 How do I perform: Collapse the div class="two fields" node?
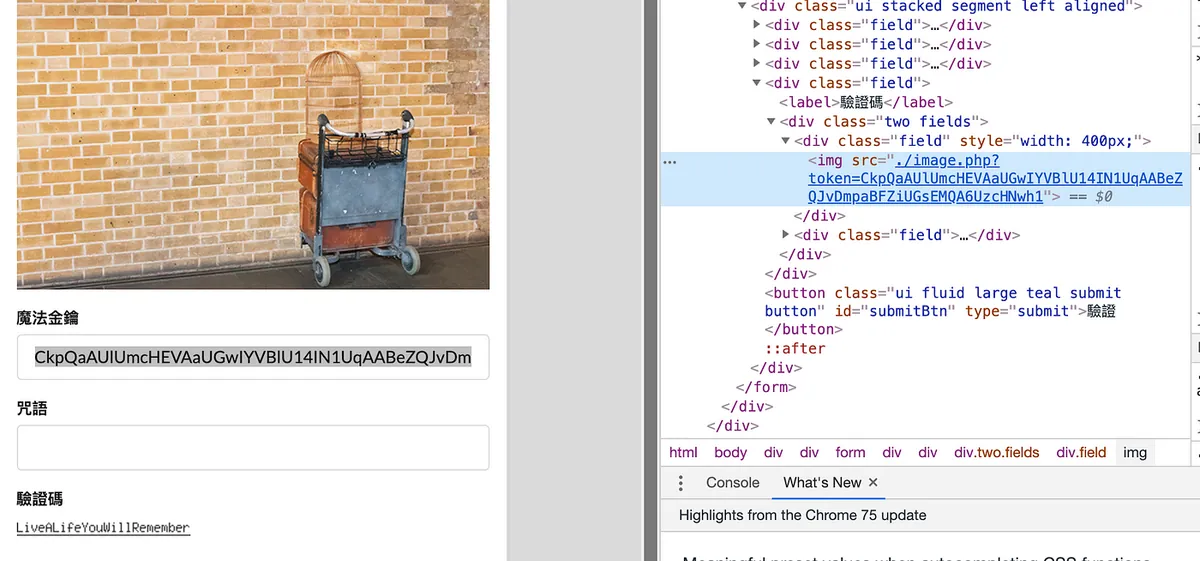click(771, 122)
